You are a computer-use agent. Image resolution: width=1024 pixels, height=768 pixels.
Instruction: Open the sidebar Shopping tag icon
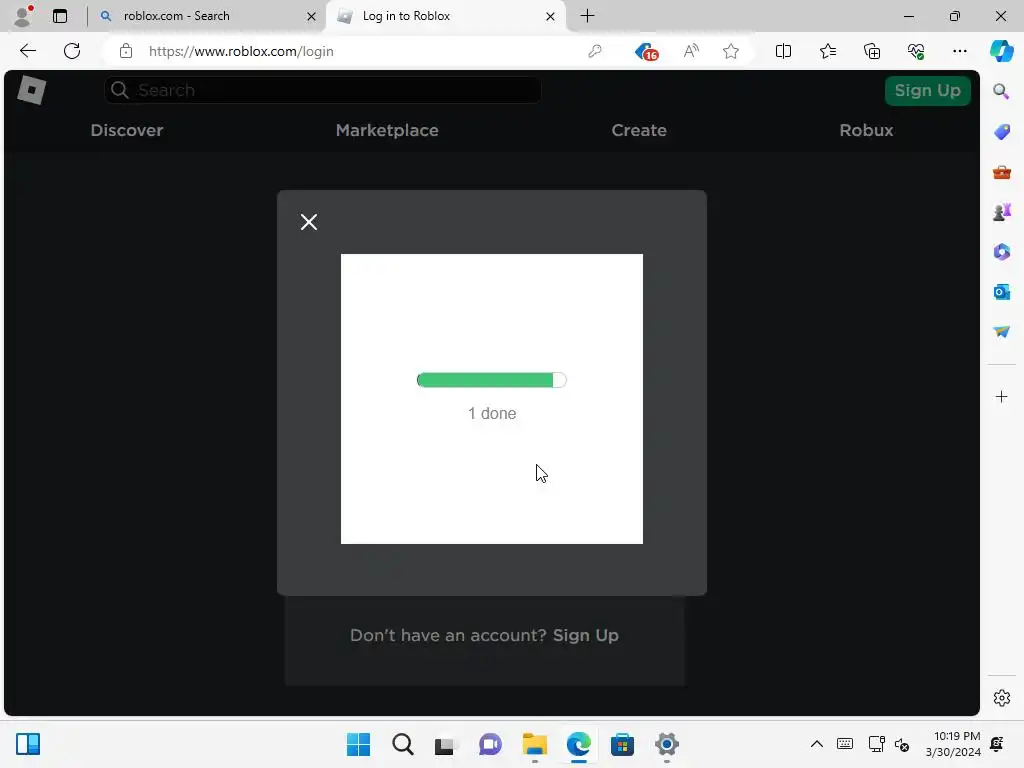pos(1001,132)
